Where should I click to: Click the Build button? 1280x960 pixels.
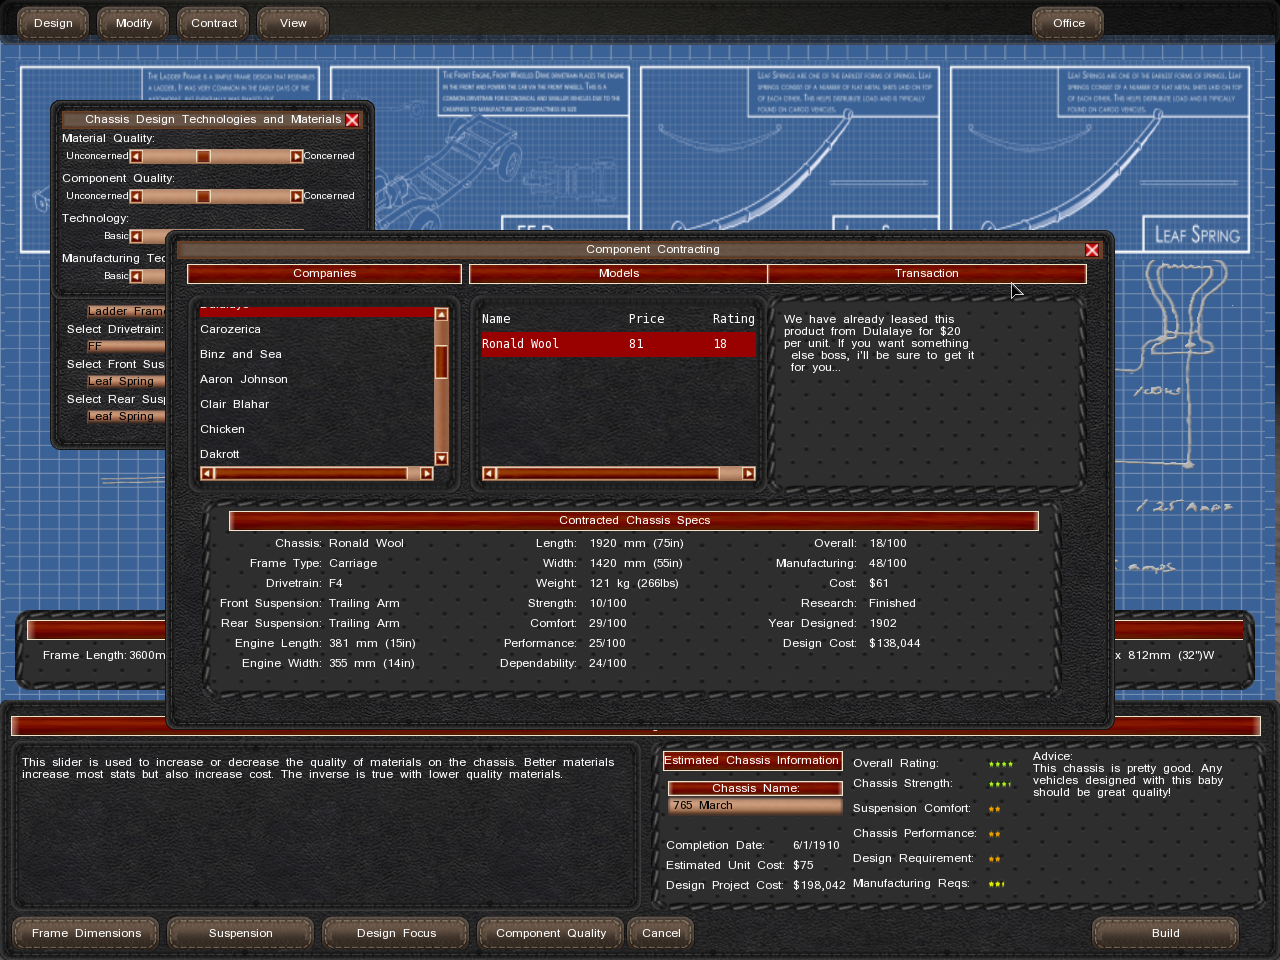(1165, 933)
